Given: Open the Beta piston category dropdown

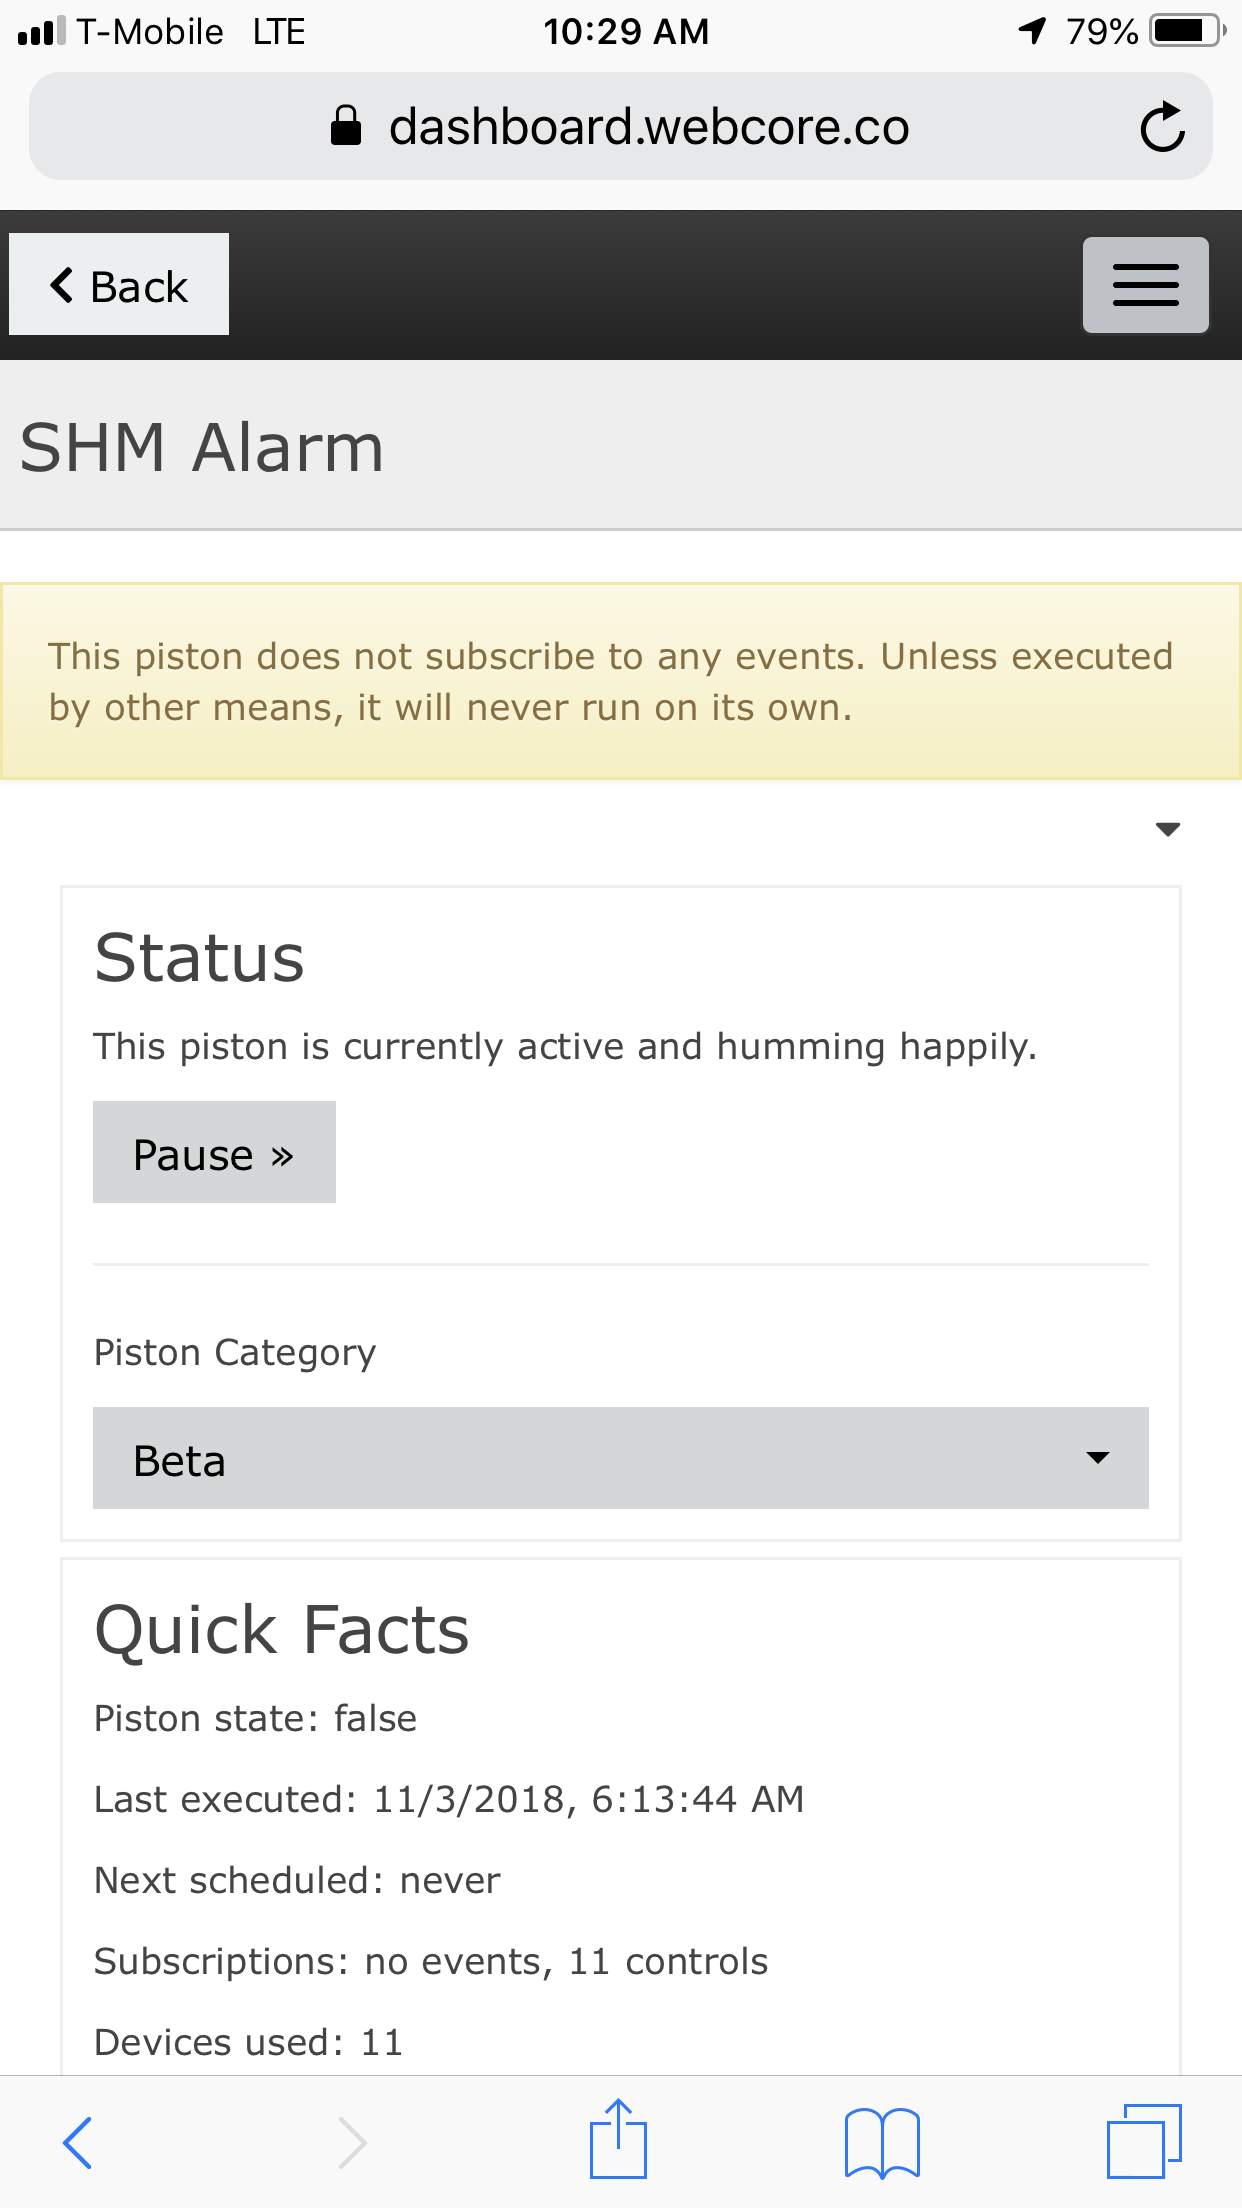Looking at the screenshot, I should click(621, 1458).
